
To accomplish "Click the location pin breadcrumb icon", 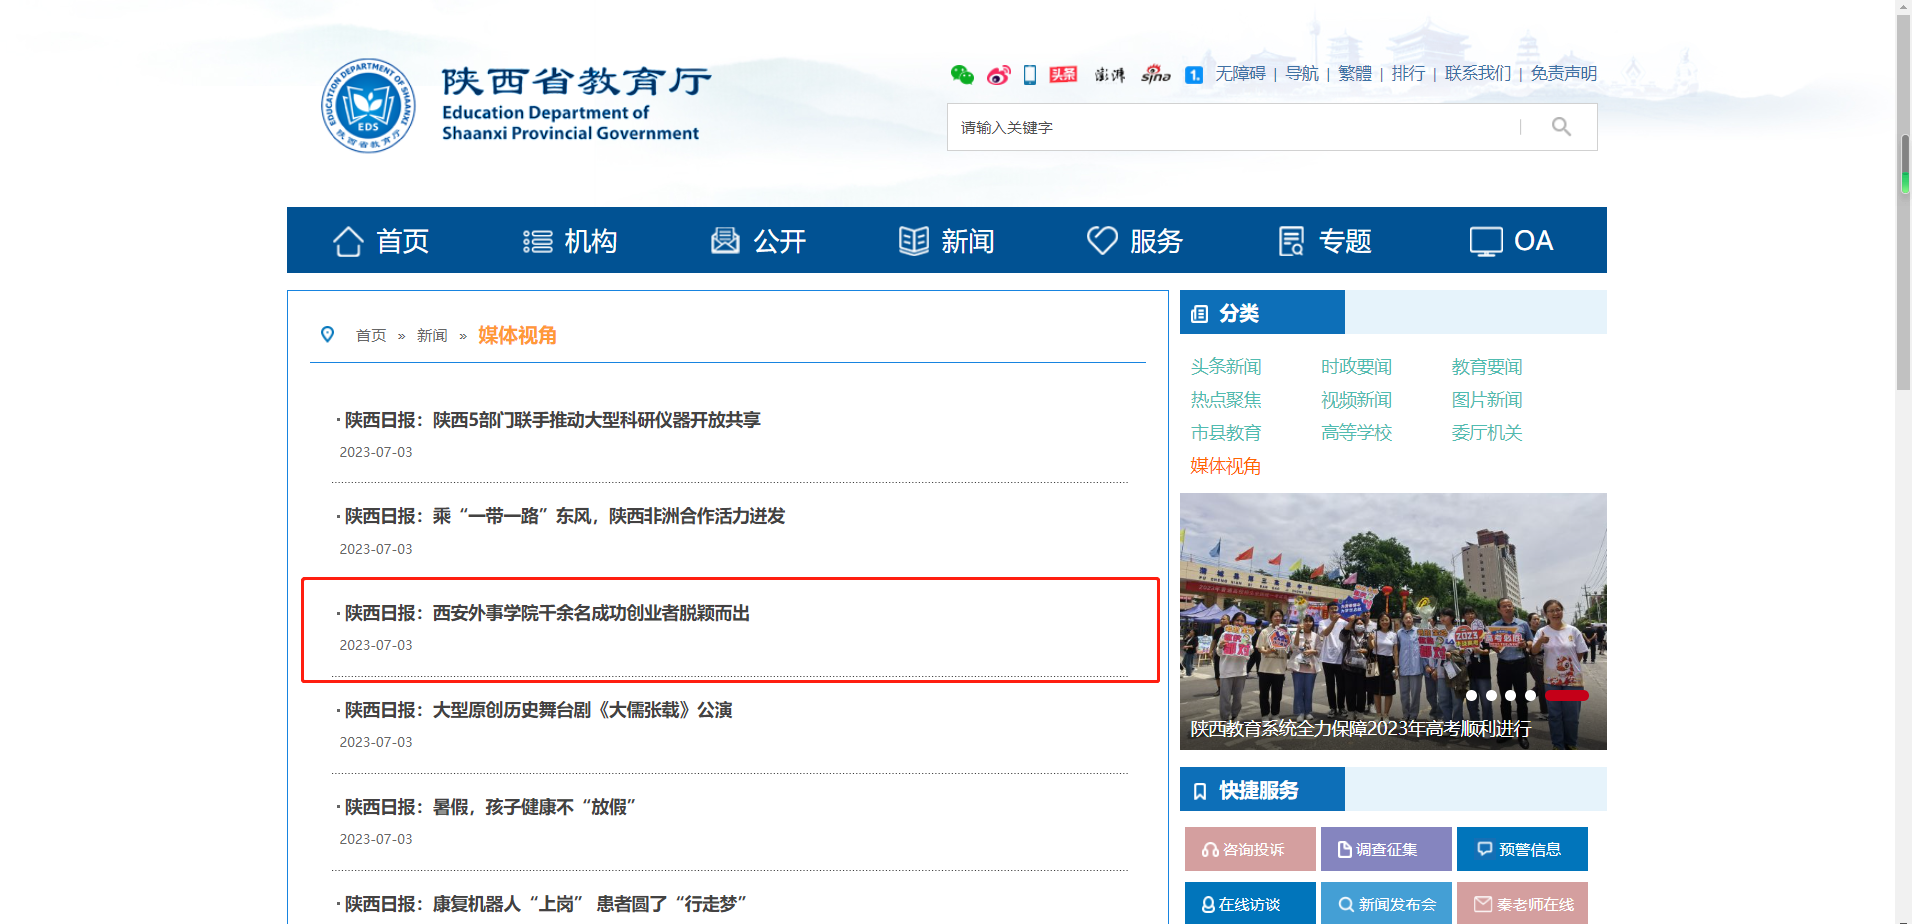I will pos(327,334).
